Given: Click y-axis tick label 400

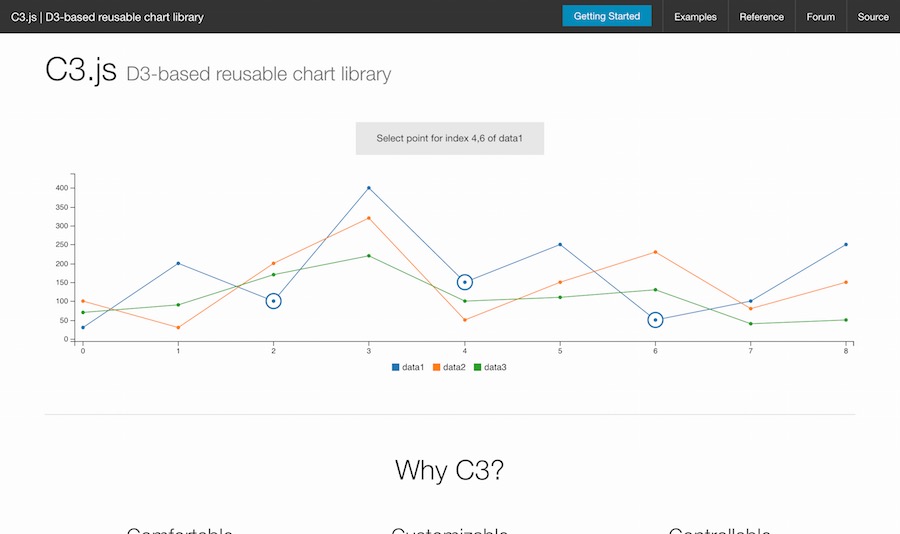Looking at the screenshot, I should (62, 188).
